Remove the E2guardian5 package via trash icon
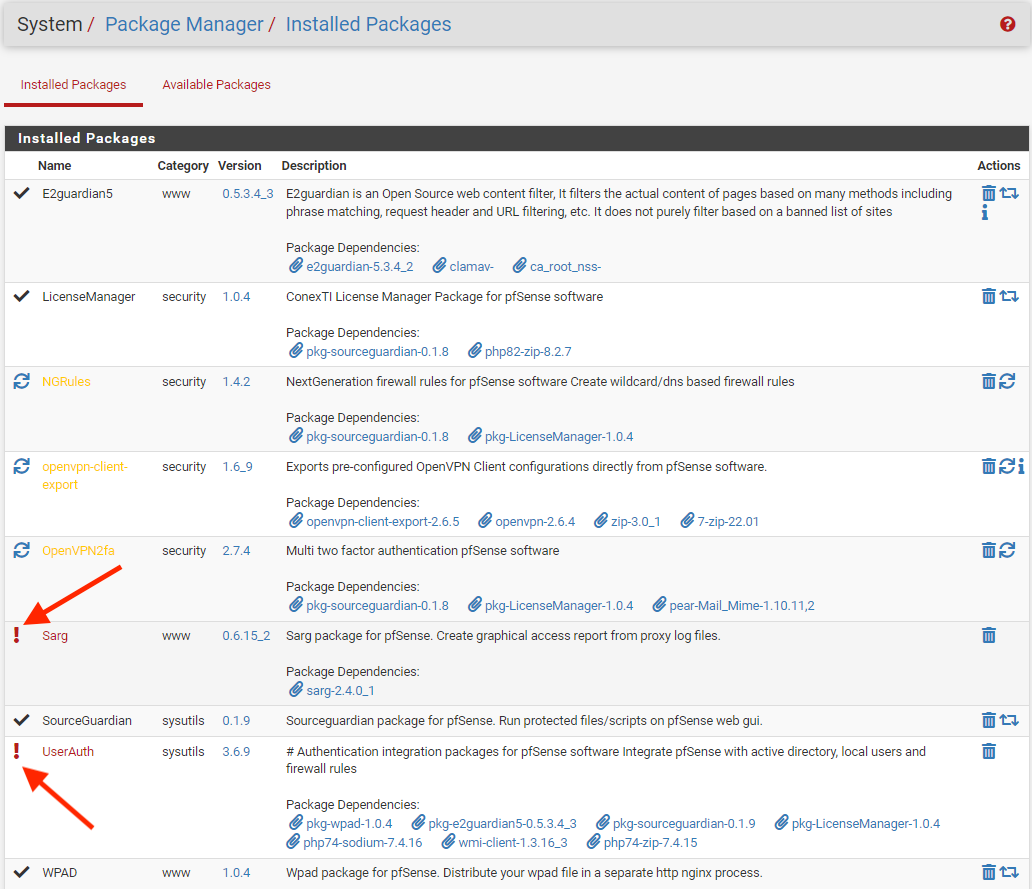1032x889 pixels. click(989, 193)
